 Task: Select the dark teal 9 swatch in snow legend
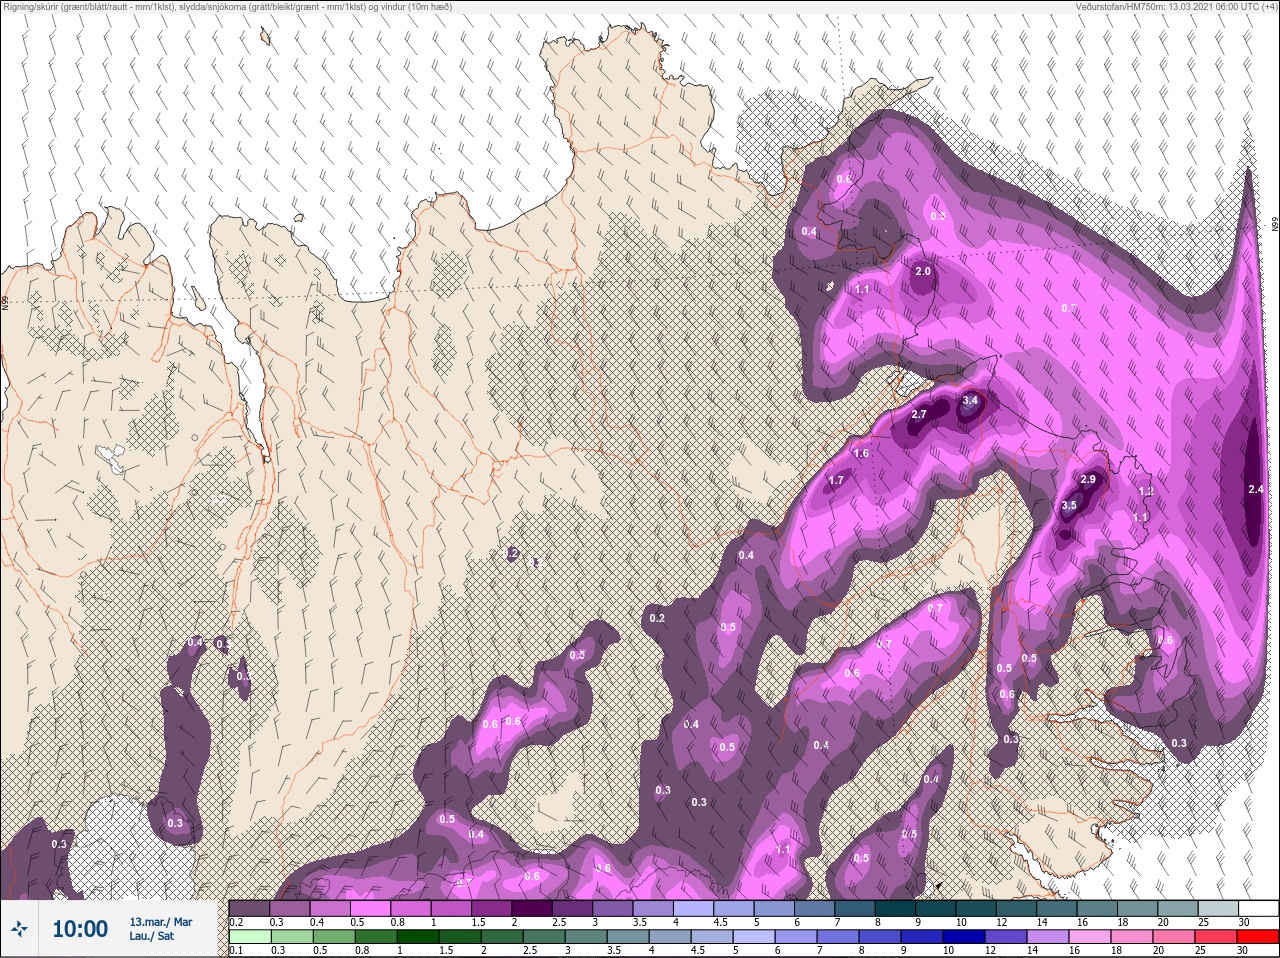pyautogui.click(x=937, y=907)
